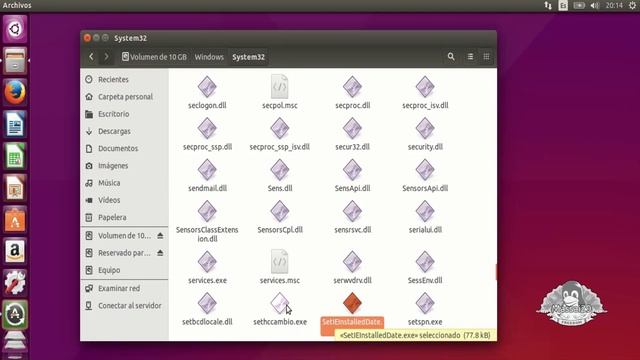
Task: Open the battery indicator menu
Action: (579, 5)
